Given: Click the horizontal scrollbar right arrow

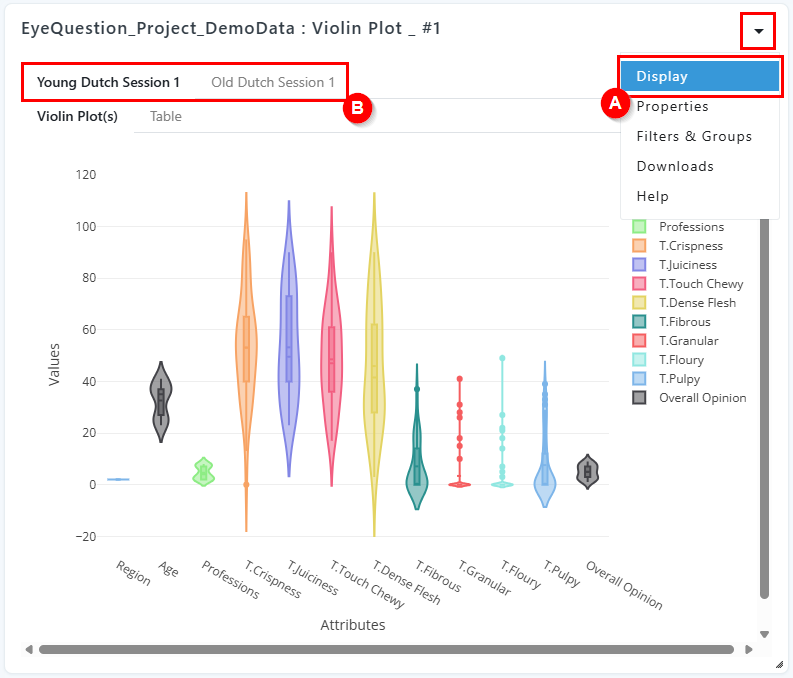Looking at the screenshot, I should 749,649.
